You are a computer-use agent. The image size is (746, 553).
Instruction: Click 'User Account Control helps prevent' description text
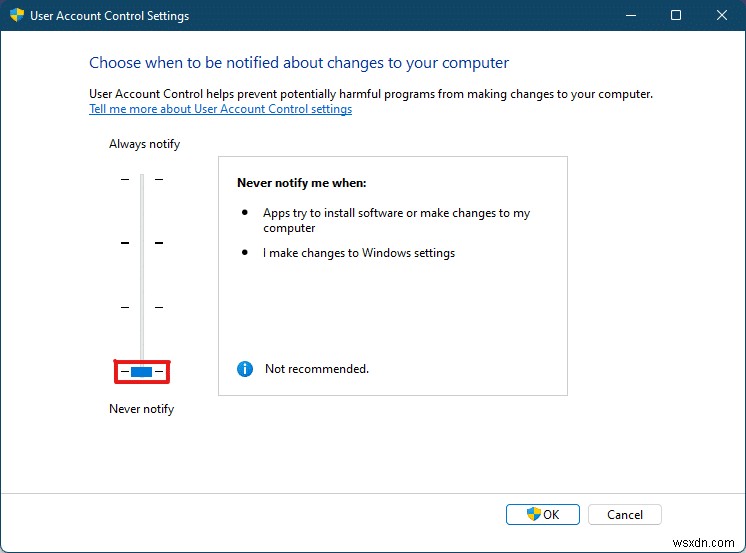coord(371,94)
